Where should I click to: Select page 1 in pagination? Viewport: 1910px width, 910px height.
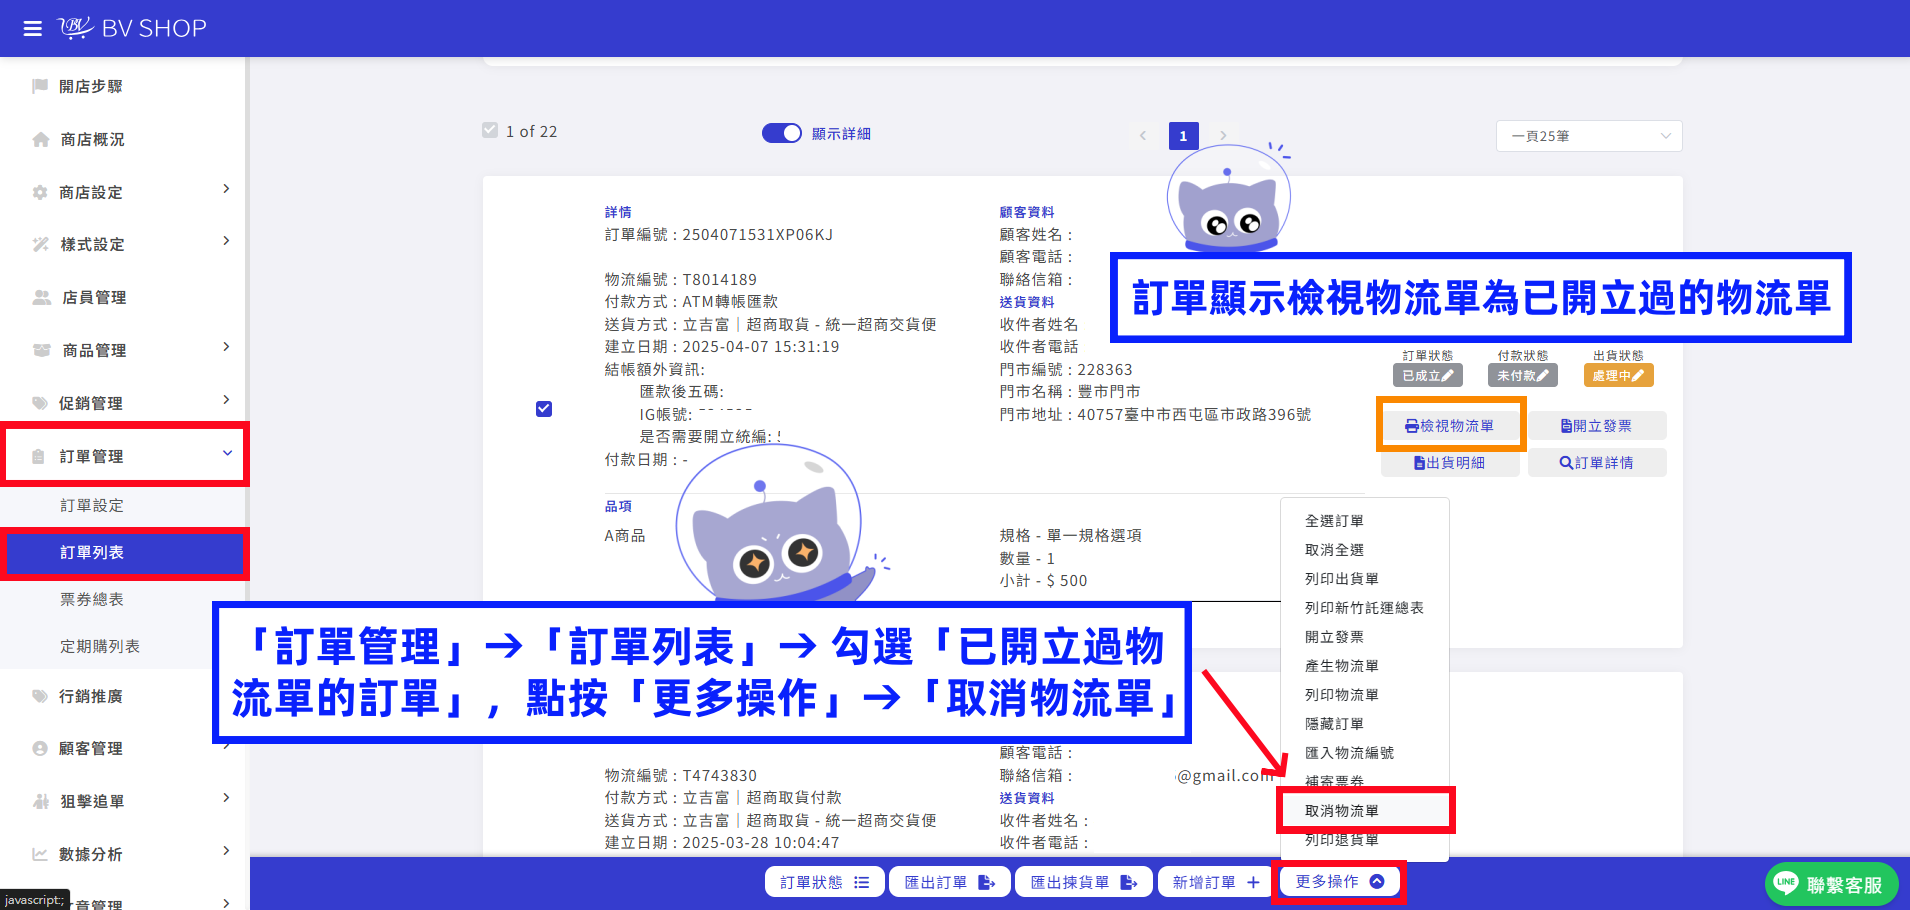tap(1183, 135)
